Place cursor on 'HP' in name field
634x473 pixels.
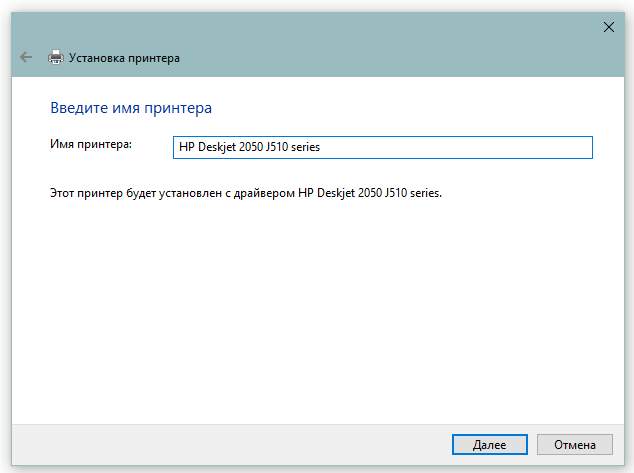187,147
